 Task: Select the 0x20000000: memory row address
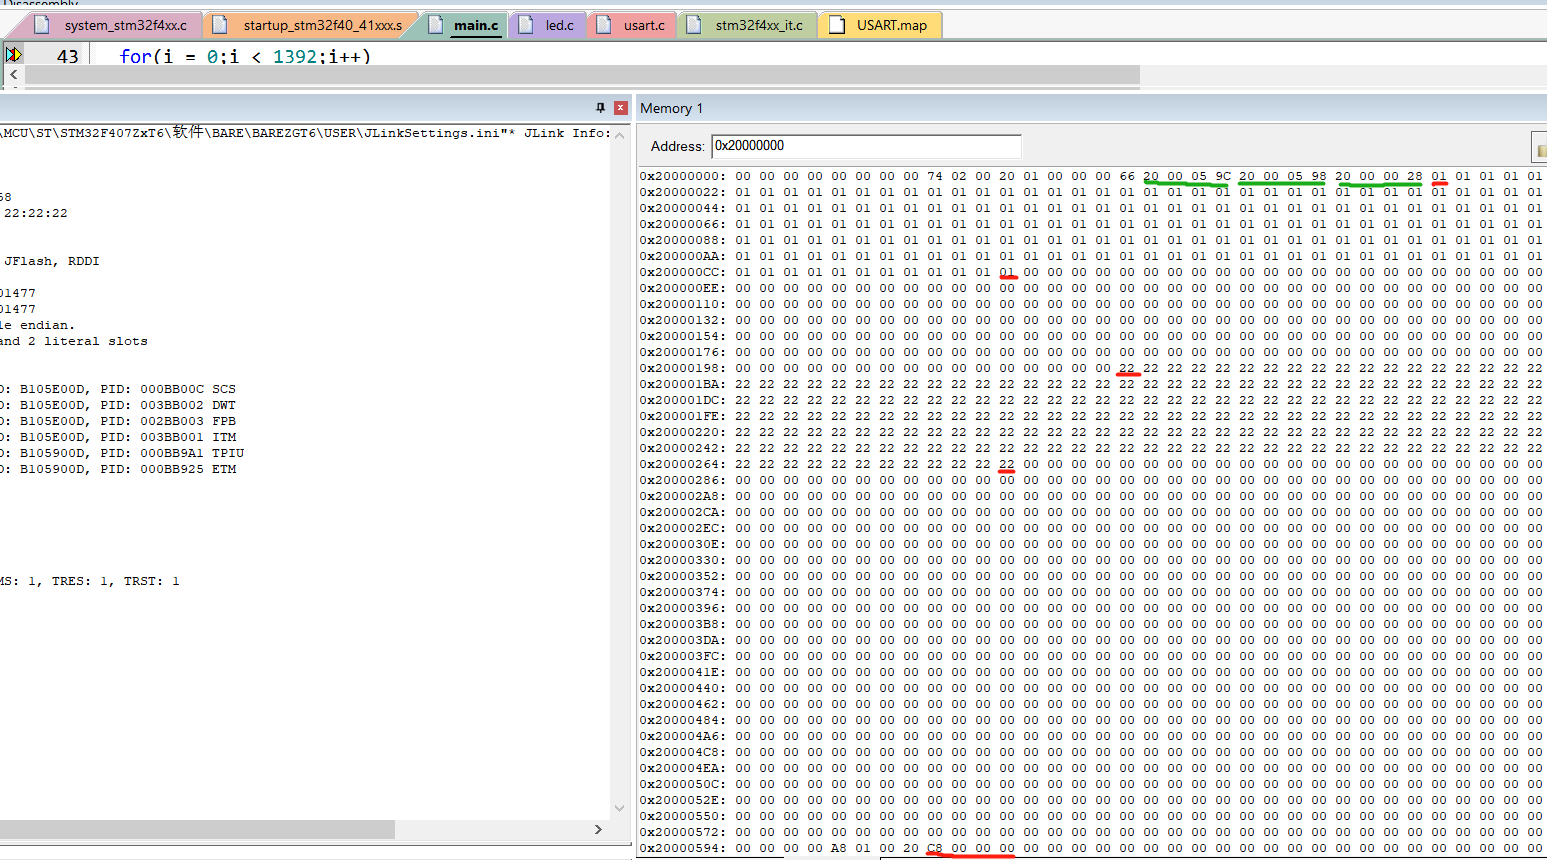[x=683, y=176]
